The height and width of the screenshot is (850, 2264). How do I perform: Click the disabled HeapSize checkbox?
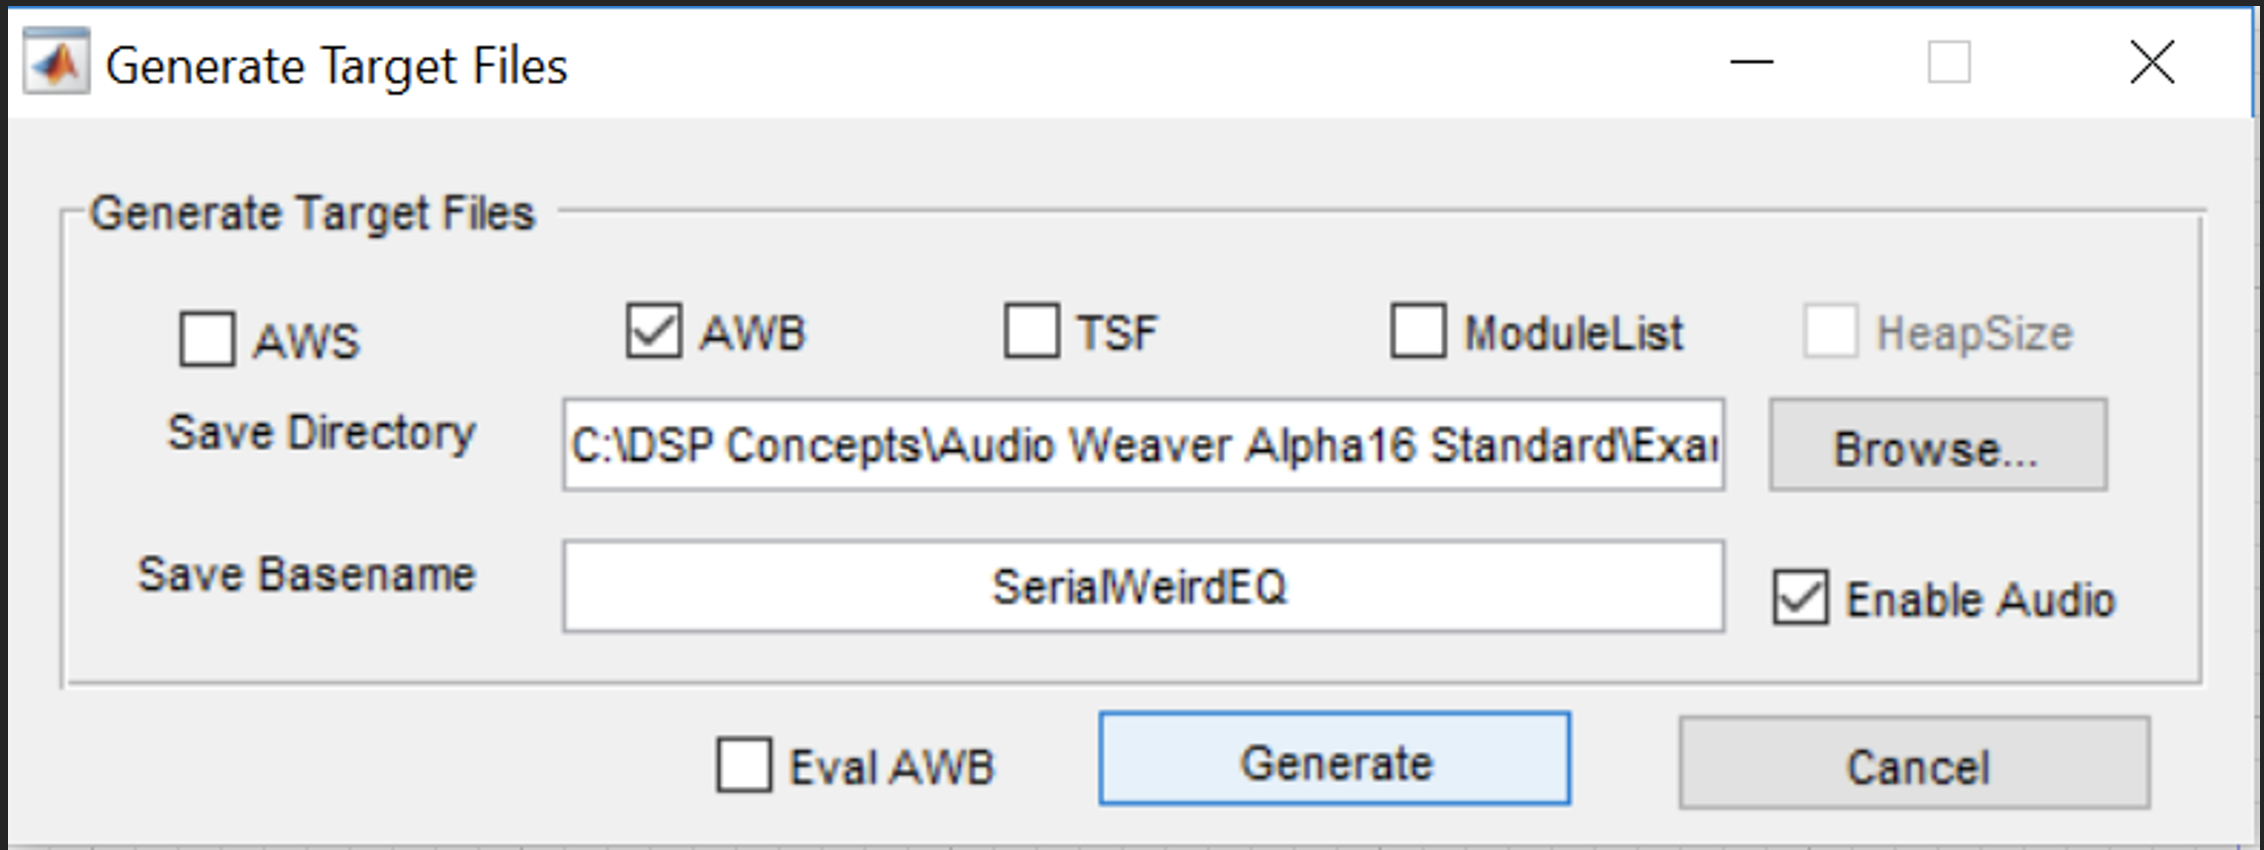coord(1832,330)
